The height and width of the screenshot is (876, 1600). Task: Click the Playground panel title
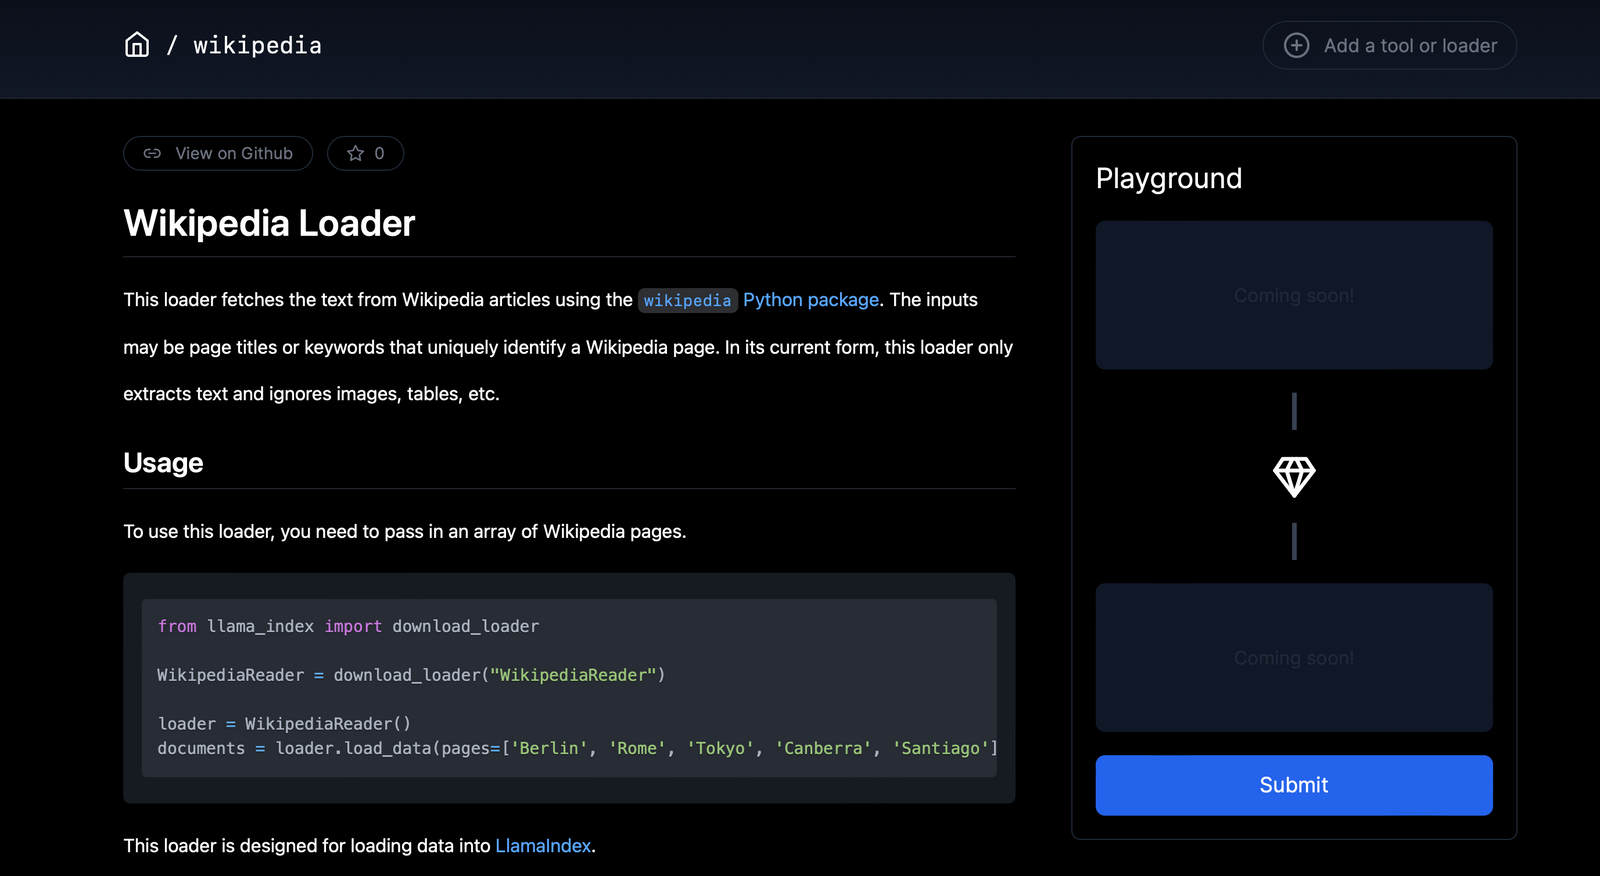[x=1168, y=179]
